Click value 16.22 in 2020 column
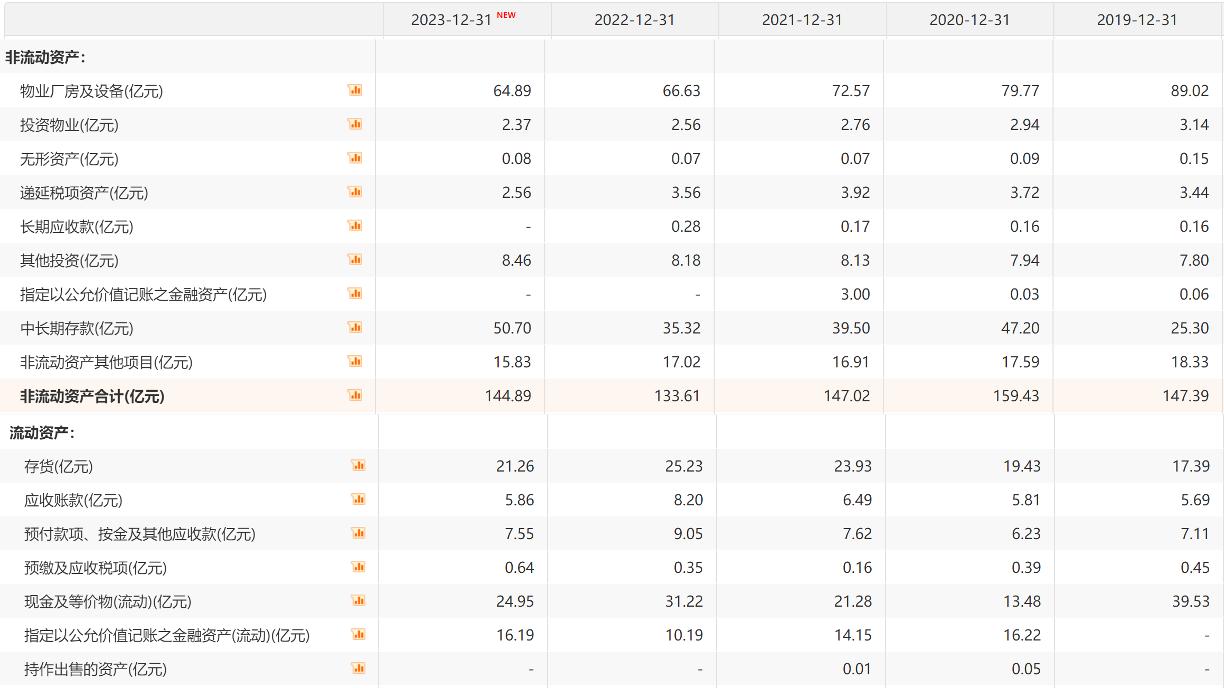The width and height of the screenshot is (1224, 688). point(1022,636)
